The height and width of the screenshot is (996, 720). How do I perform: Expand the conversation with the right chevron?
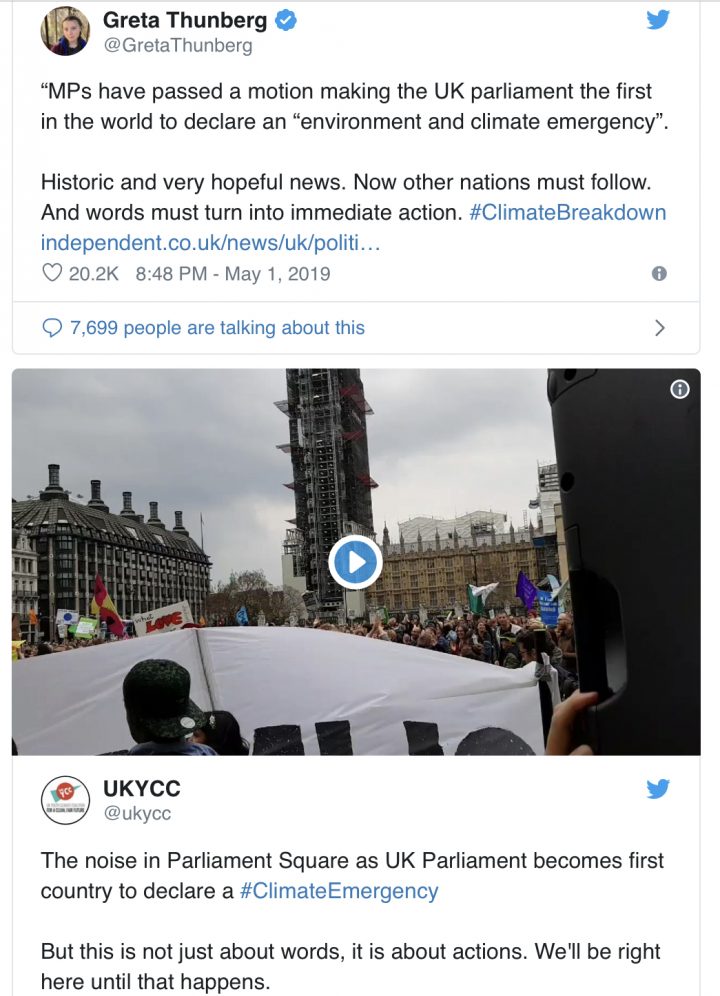click(x=659, y=328)
